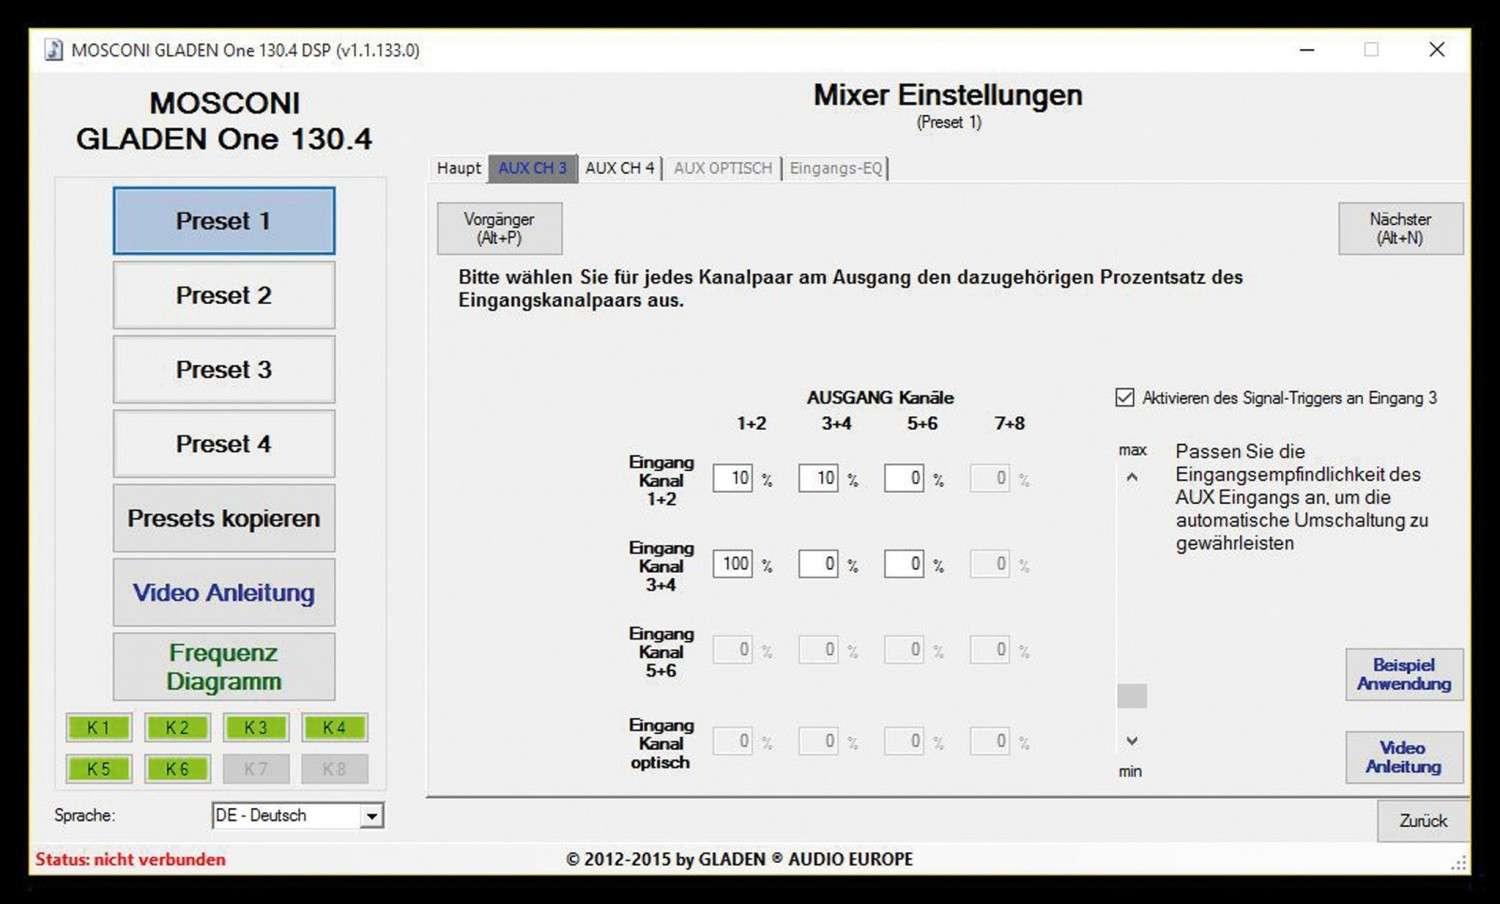
Task: Click the 'Status: nicht verbunden' text
Action: pyautogui.click(x=130, y=859)
